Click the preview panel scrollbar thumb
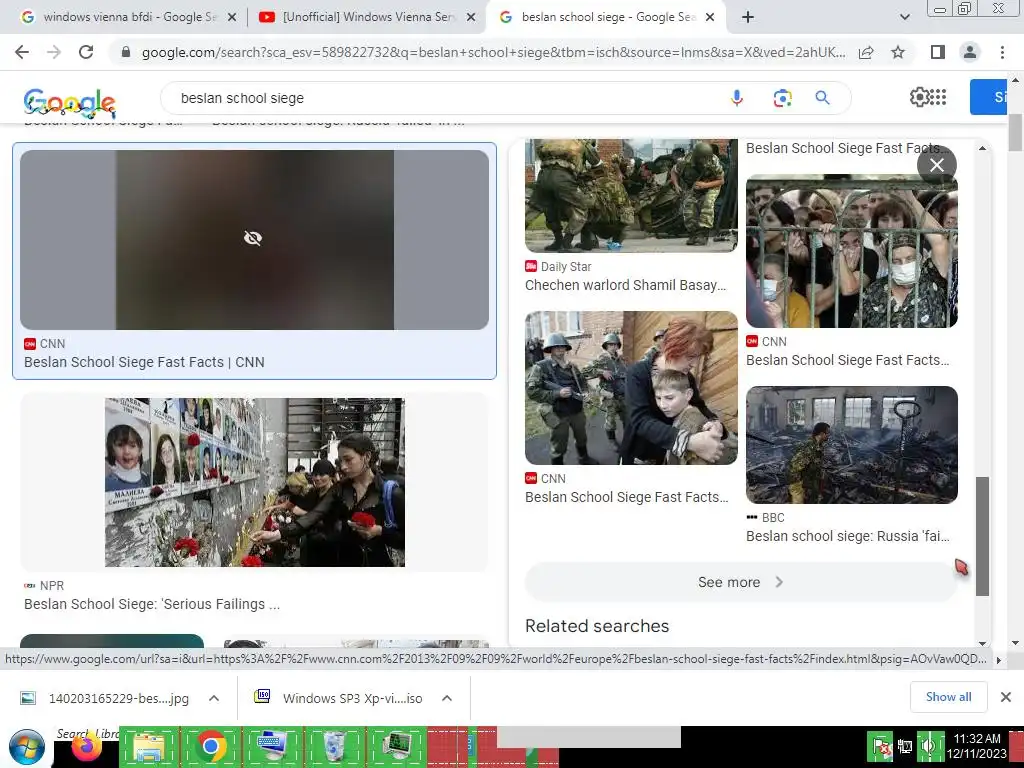The height and width of the screenshot is (768, 1024). click(982, 536)
